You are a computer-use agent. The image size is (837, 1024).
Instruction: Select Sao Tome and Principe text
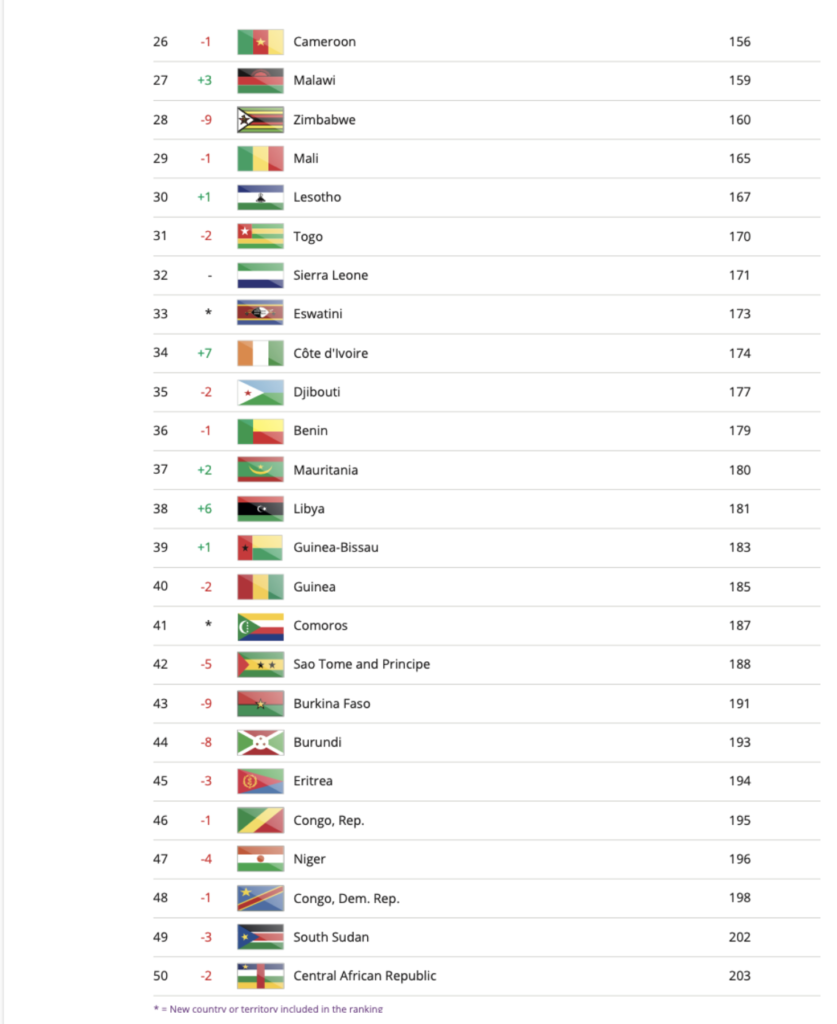(361, 665)
